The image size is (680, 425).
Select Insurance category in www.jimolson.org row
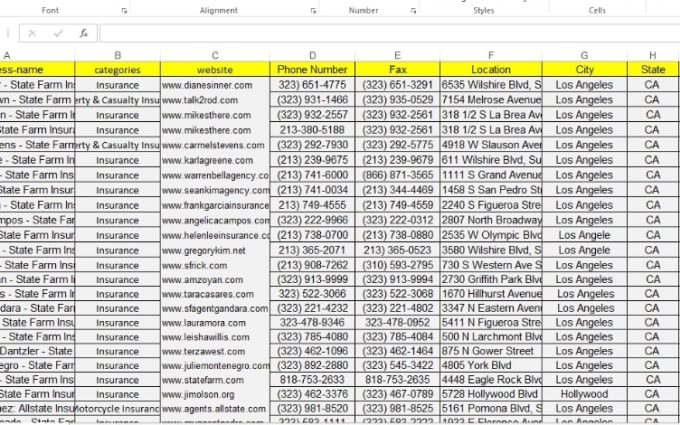coord(118,395)
